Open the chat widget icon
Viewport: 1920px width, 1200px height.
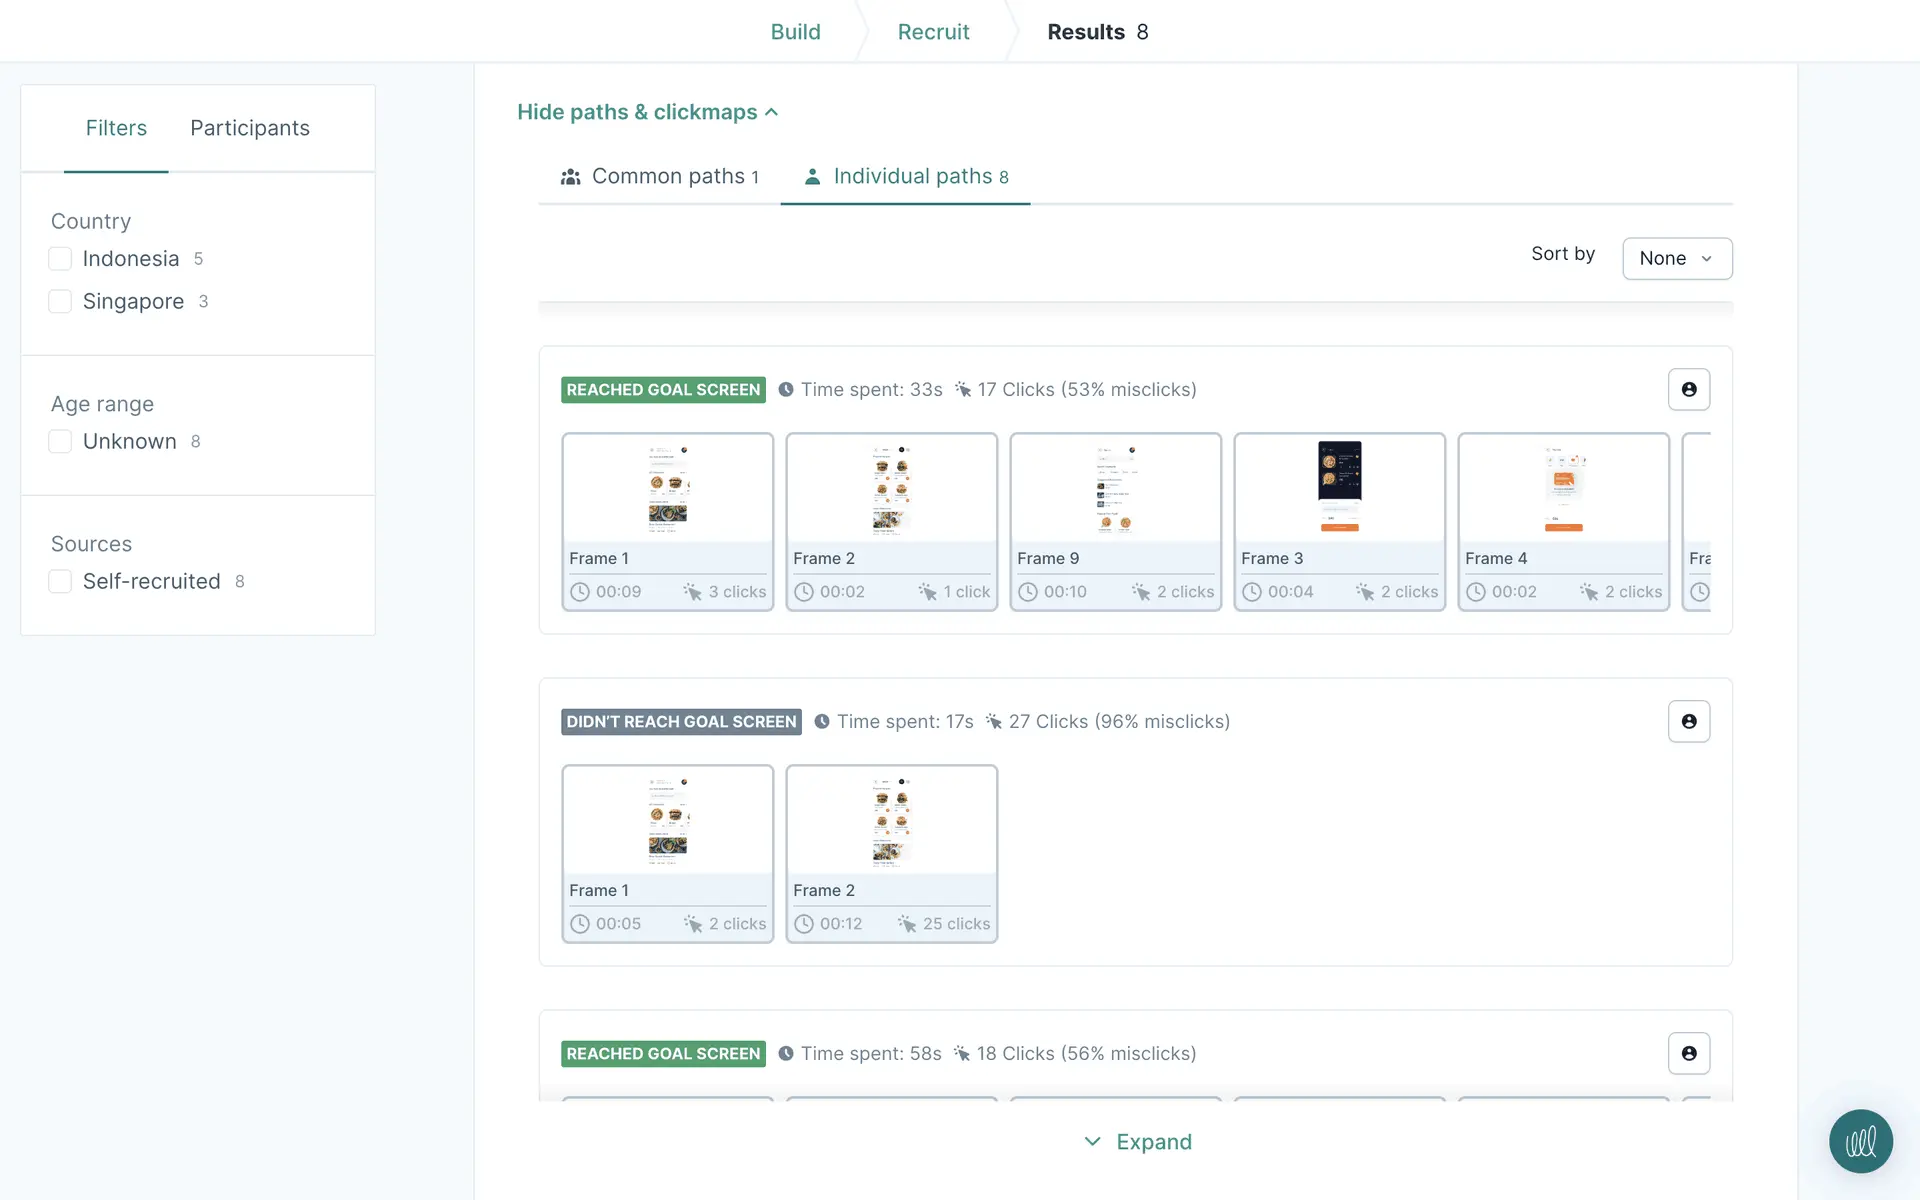coord(1860,1141)
